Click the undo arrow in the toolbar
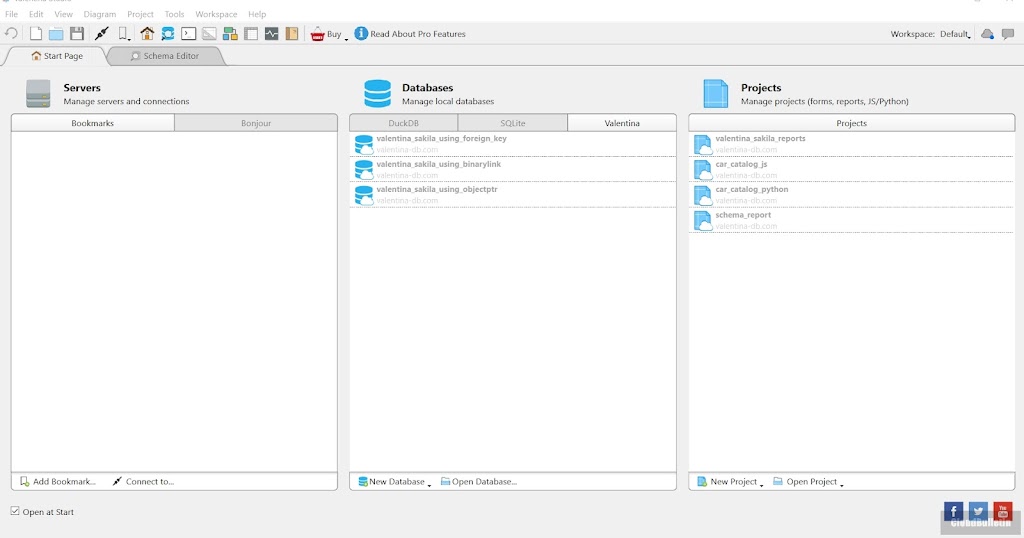Screen dimensions: 1024x538 [11, 33]
